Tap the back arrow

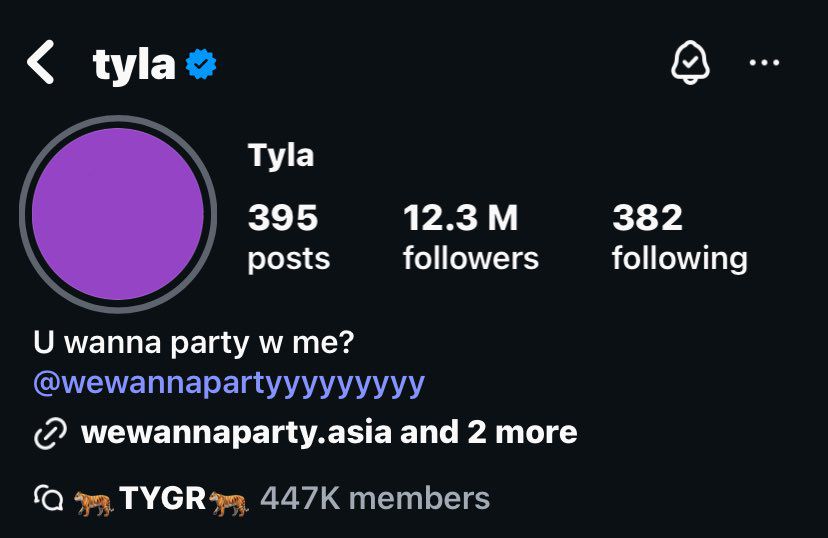point(41,65)
